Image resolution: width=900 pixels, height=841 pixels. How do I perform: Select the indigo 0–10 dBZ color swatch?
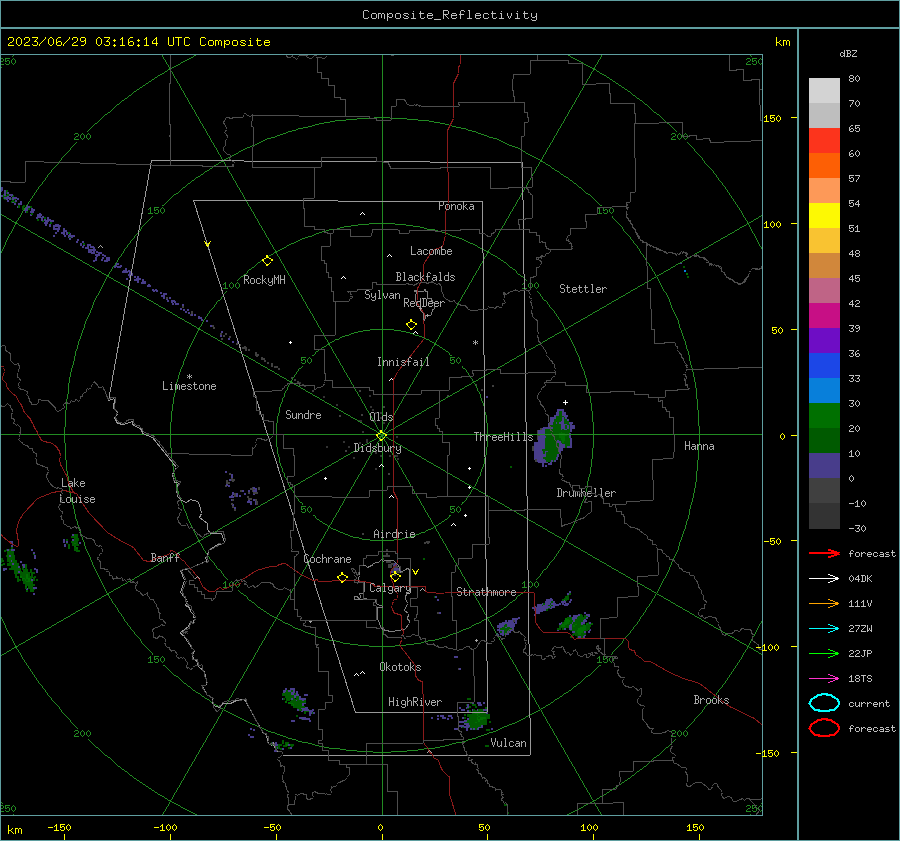pos(824,466)
